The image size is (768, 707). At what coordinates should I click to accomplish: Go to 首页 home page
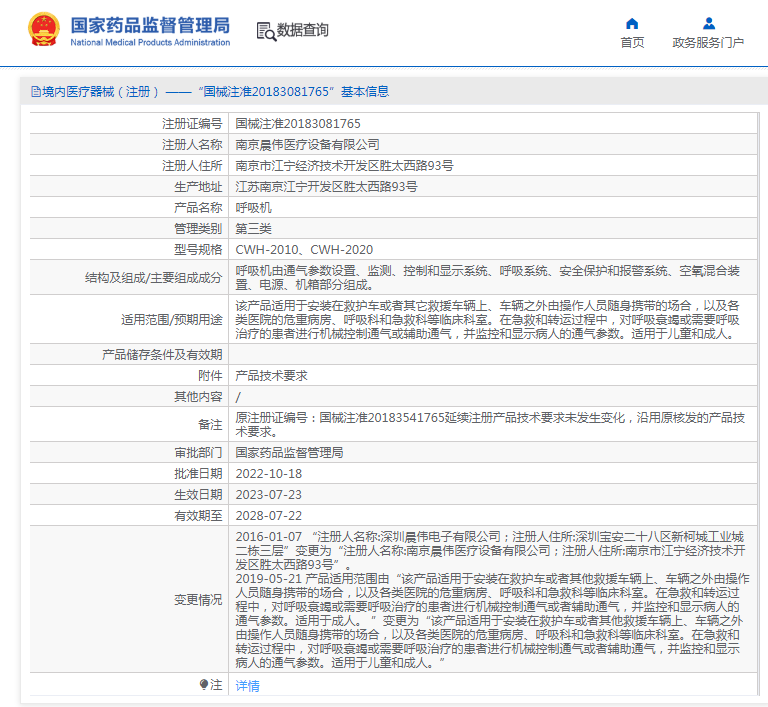[632, 42]
